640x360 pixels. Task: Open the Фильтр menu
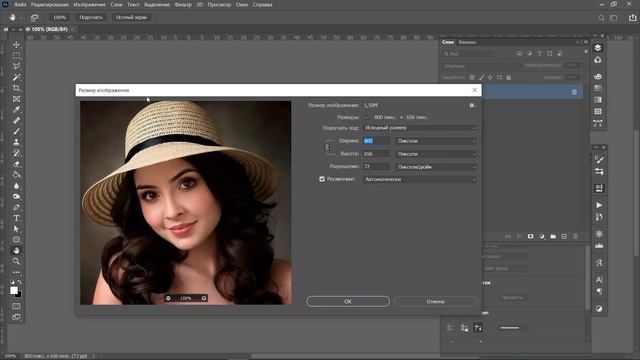183,5
